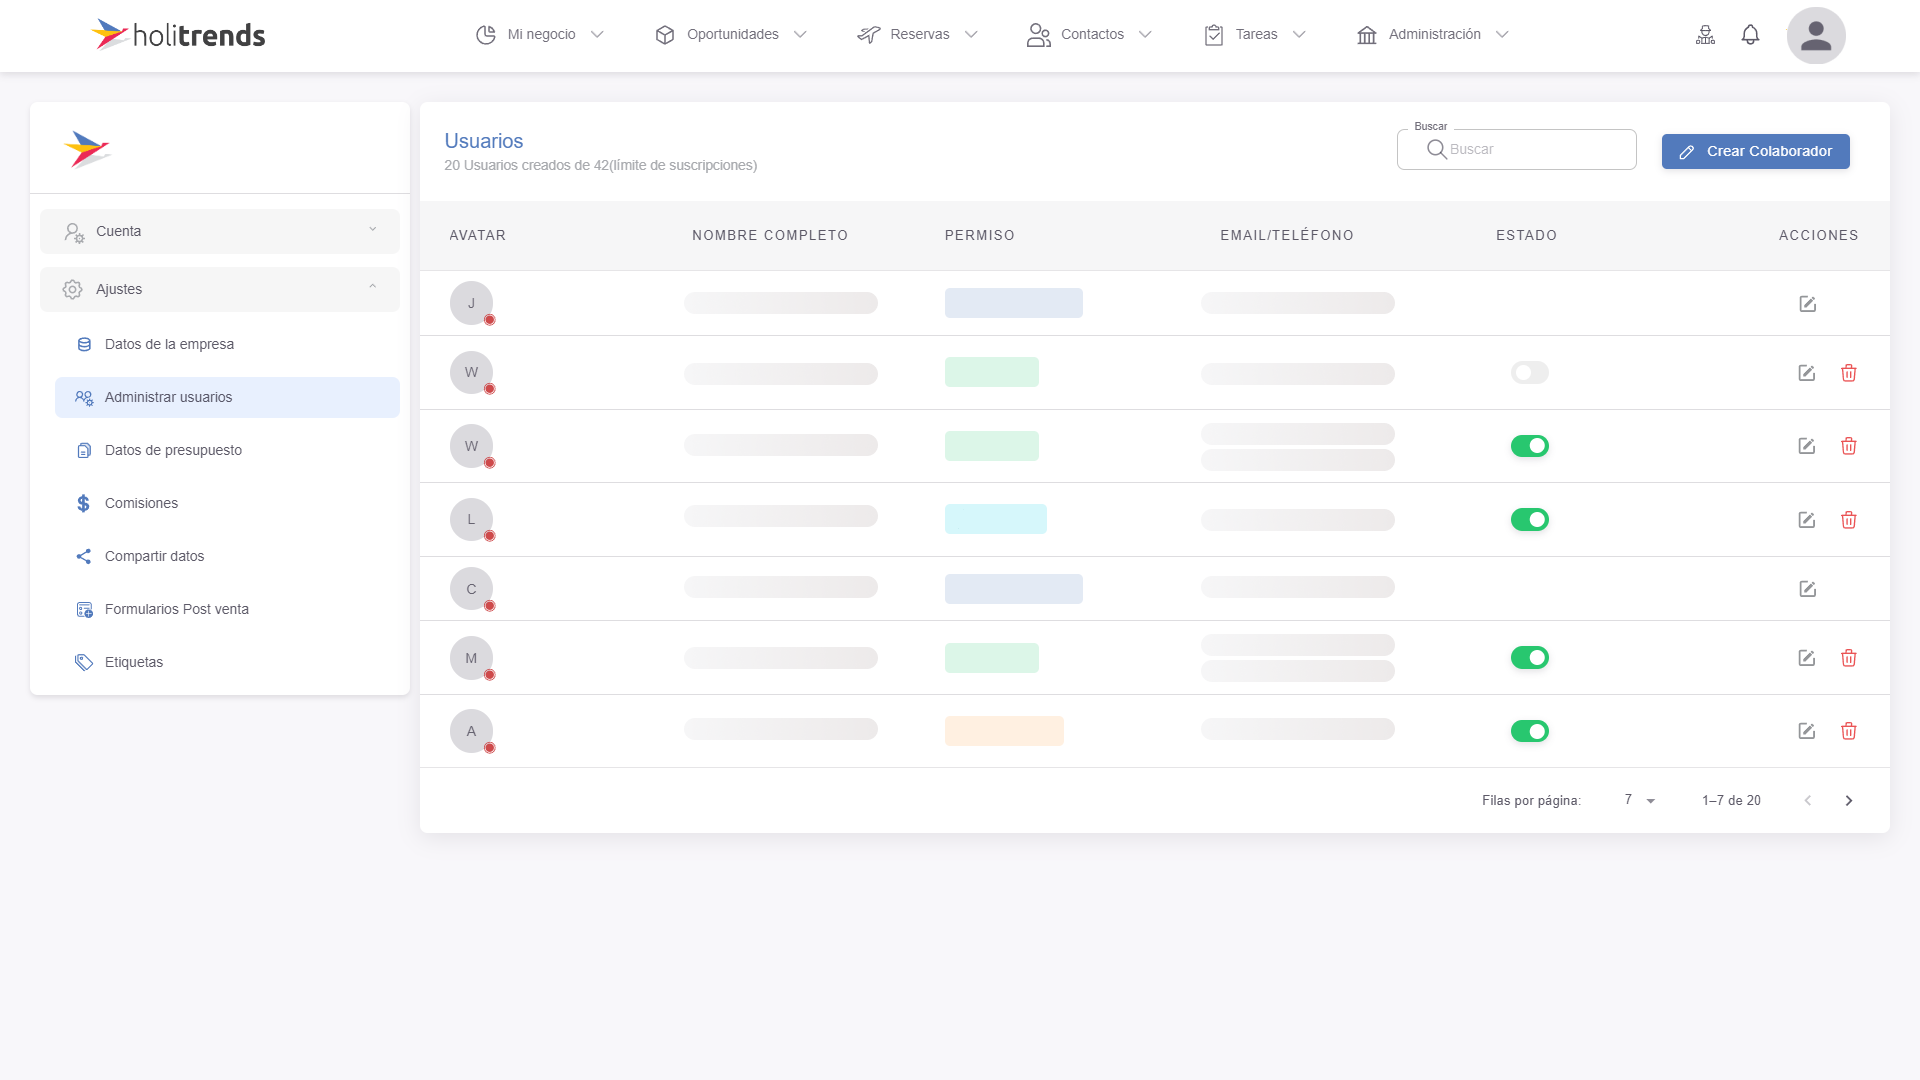This screenshot has height=1080, width=1920.
Task: Click the 1–7 de 20 pagination text
Action: click(x=1731, y=800)
